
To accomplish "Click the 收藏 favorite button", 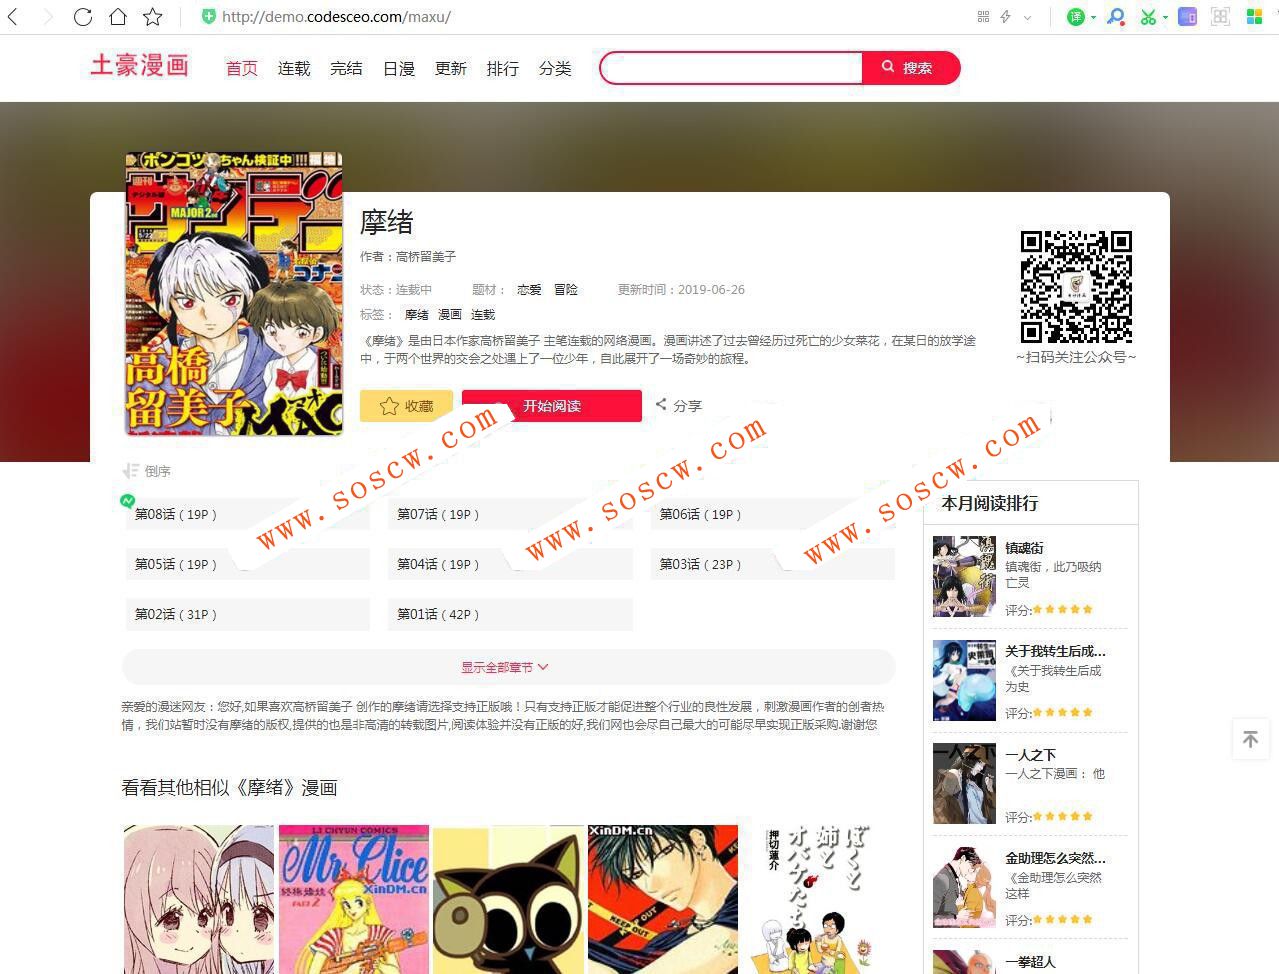I will click(406, 406).
